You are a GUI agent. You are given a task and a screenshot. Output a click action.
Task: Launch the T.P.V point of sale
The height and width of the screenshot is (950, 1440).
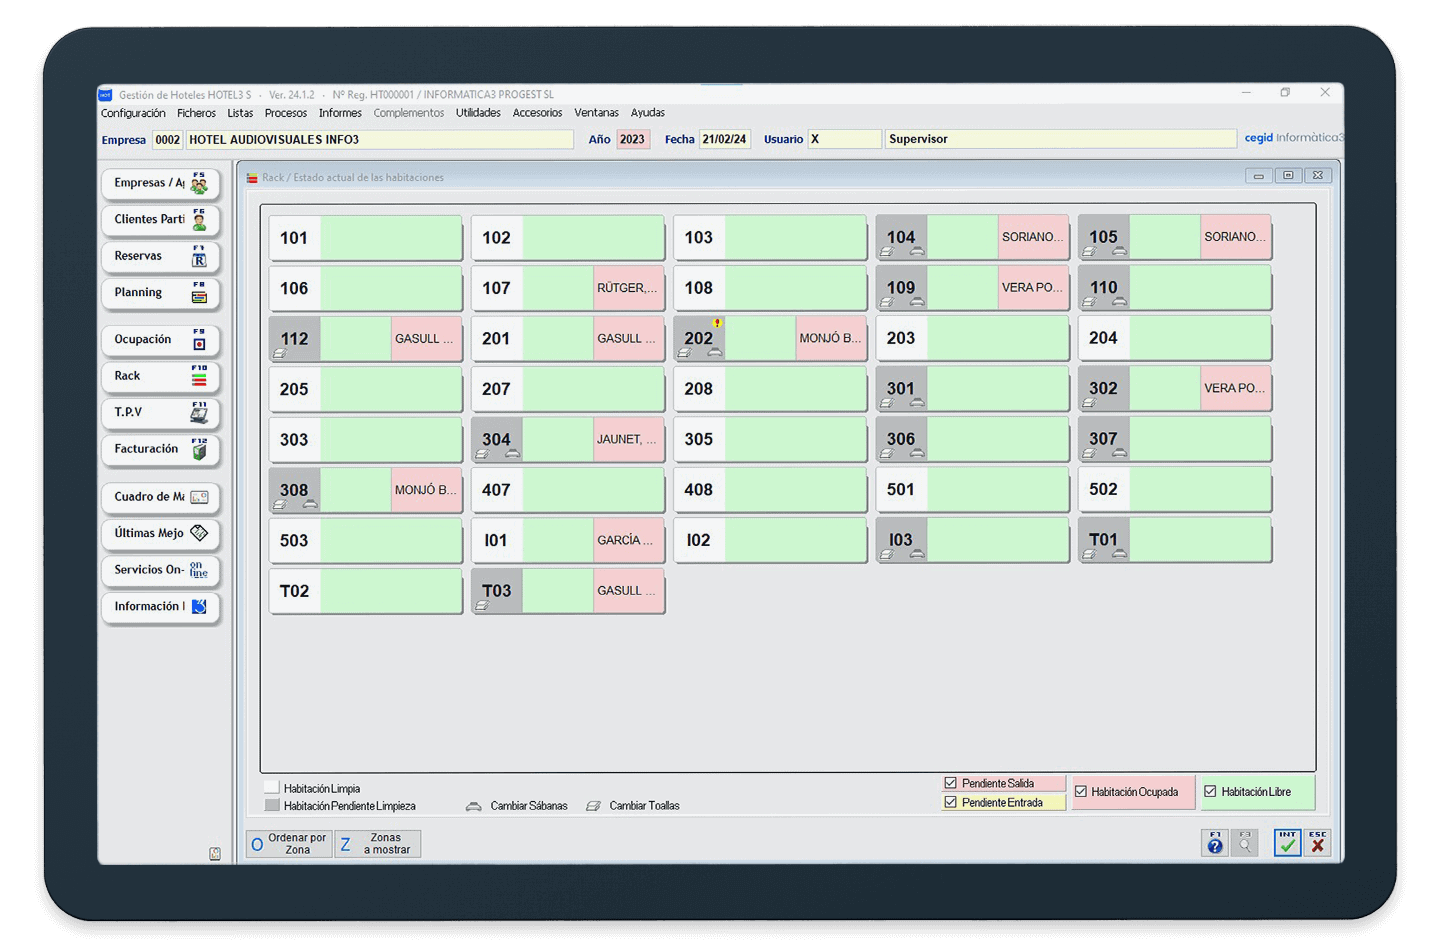[159, 413]
